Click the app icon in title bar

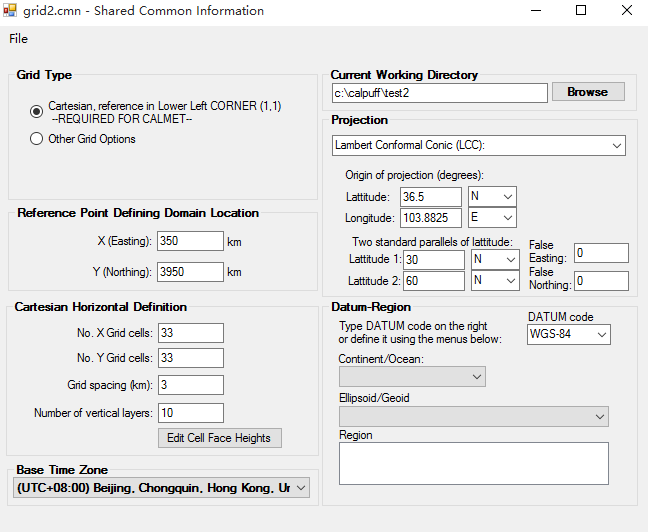[11, 11]
